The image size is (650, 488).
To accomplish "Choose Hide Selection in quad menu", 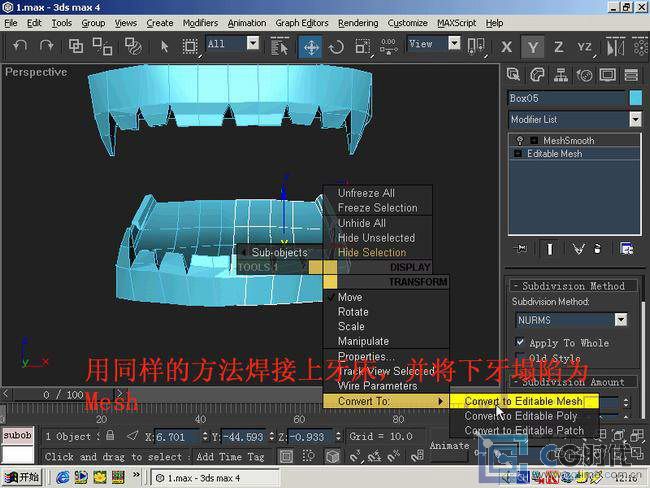I will [x=372, y=252].
